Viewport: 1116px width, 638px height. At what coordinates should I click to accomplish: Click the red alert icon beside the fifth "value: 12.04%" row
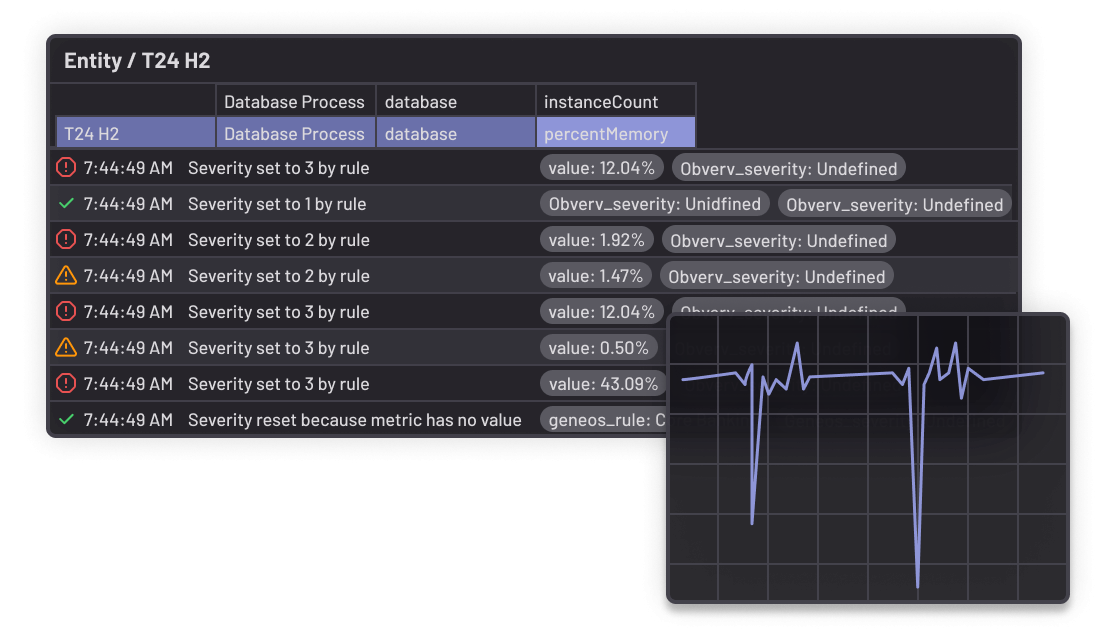pos(66,311)
